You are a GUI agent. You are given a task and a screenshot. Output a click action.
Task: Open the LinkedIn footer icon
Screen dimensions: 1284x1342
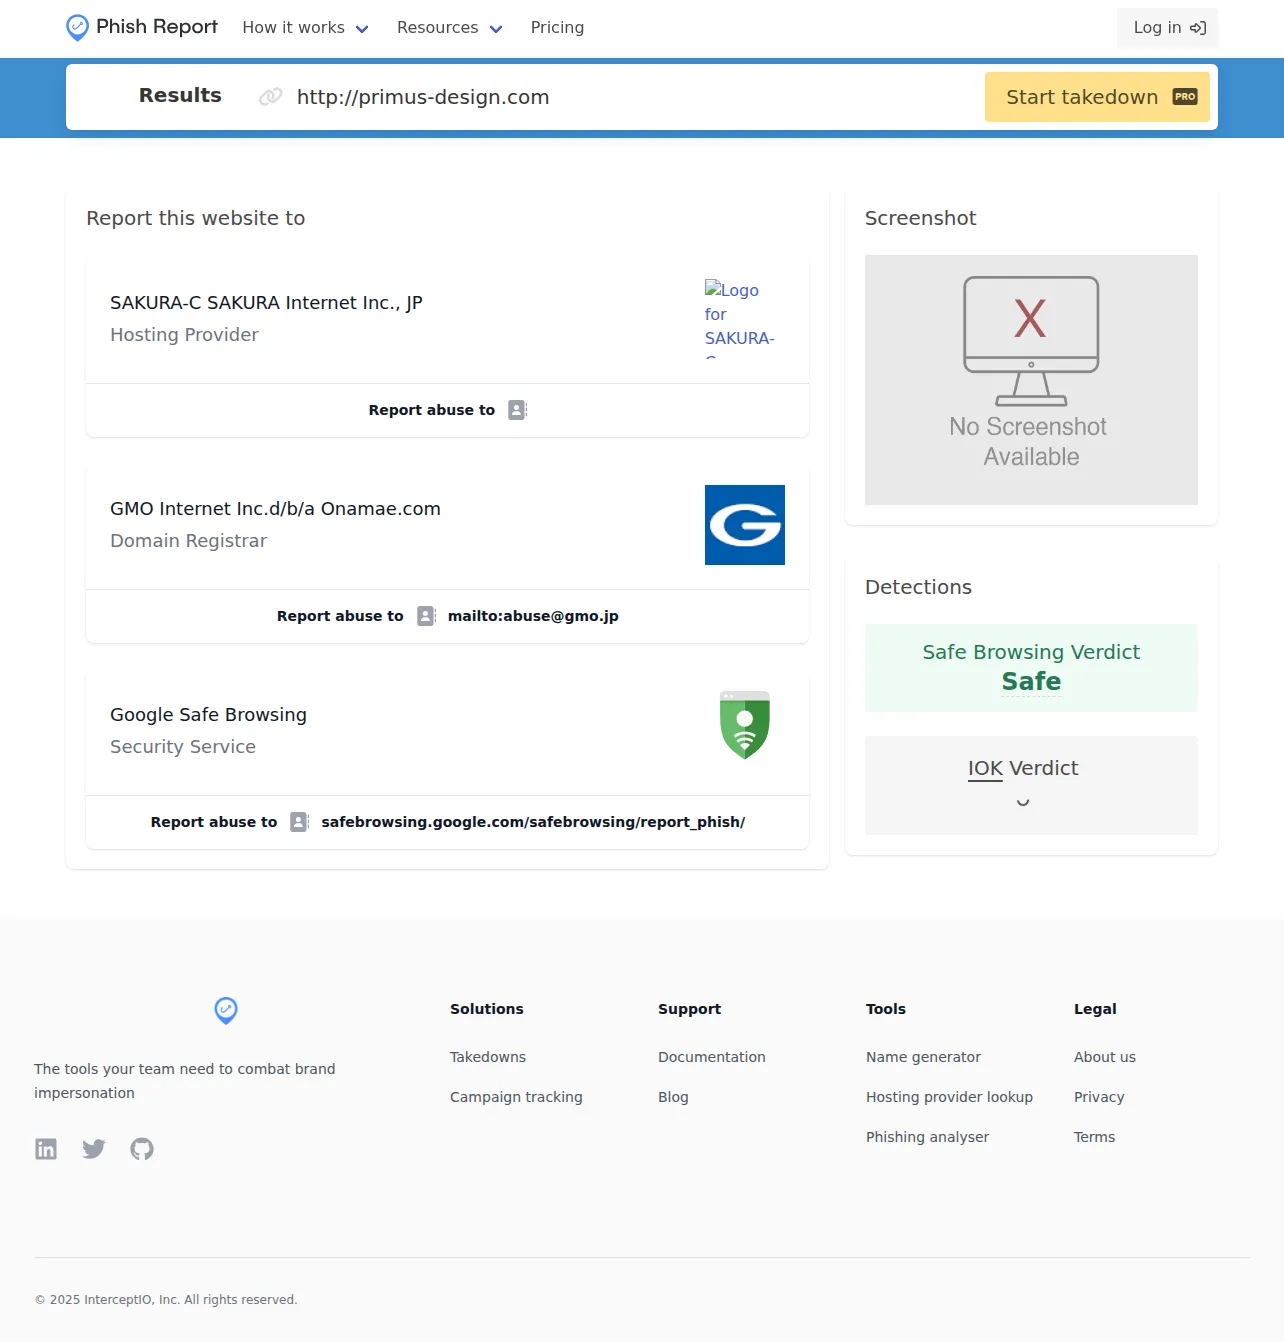point(46,1149)
